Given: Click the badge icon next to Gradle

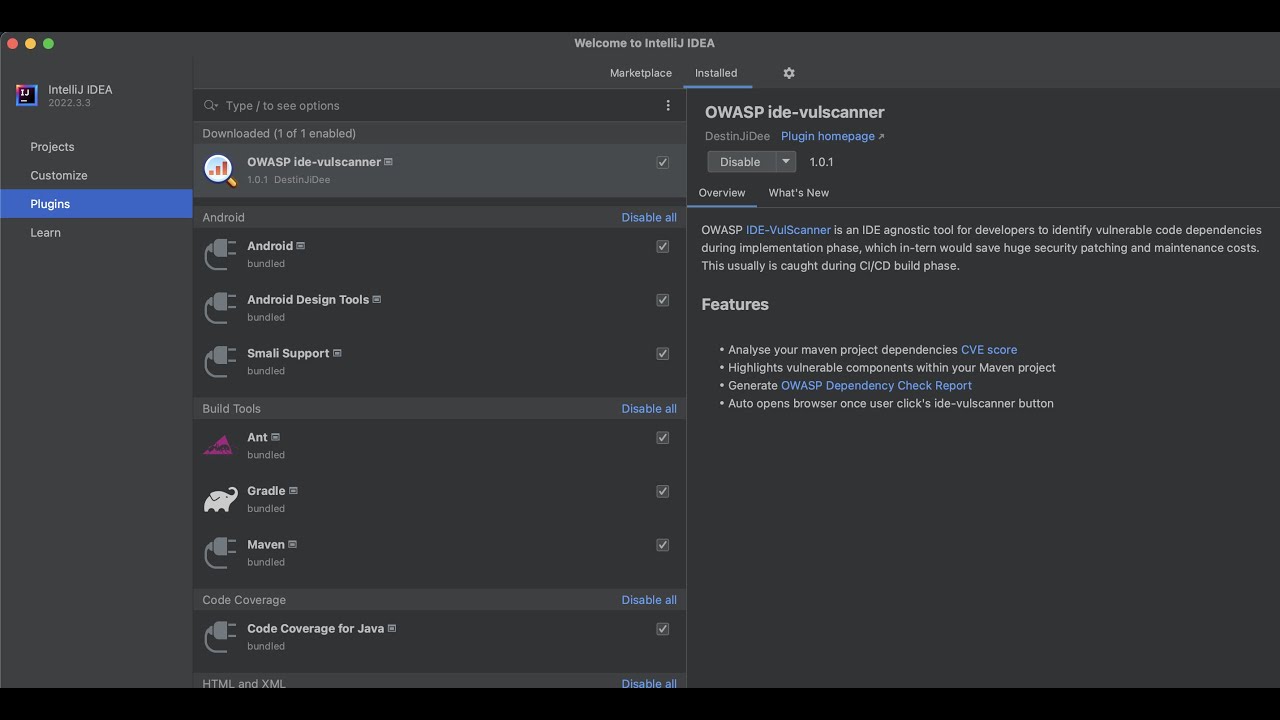Looking at the screenshot, I should click(293, 491).
